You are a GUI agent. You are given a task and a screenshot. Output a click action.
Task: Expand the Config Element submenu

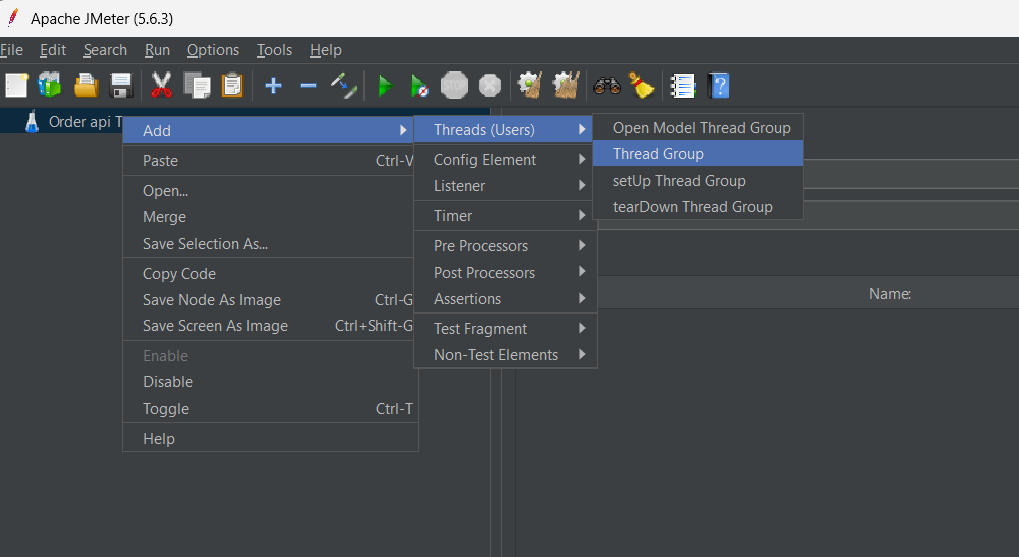click(x=504, y=160)
